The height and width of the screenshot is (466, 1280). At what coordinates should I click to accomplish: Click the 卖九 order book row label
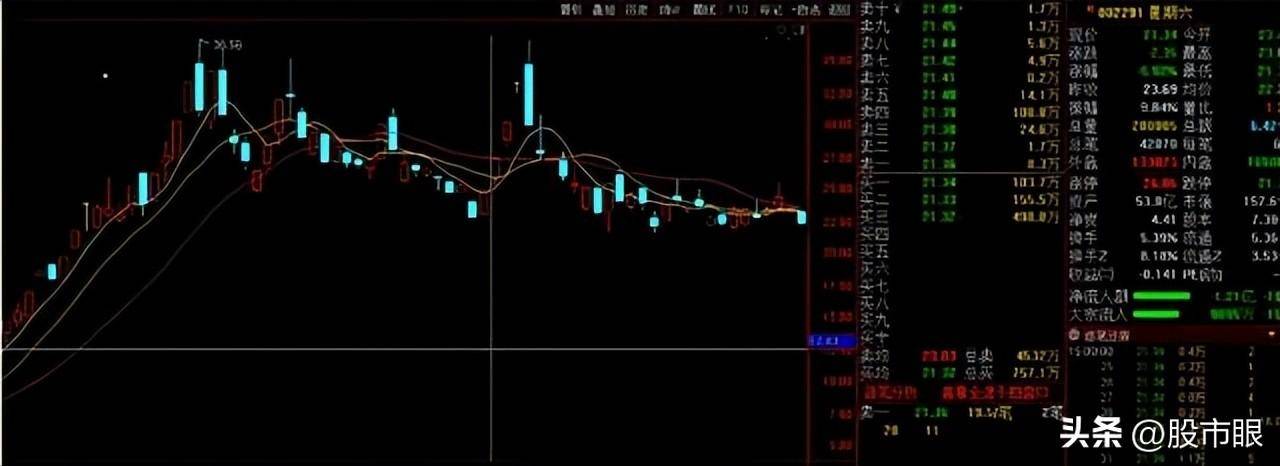pos(876,27)
